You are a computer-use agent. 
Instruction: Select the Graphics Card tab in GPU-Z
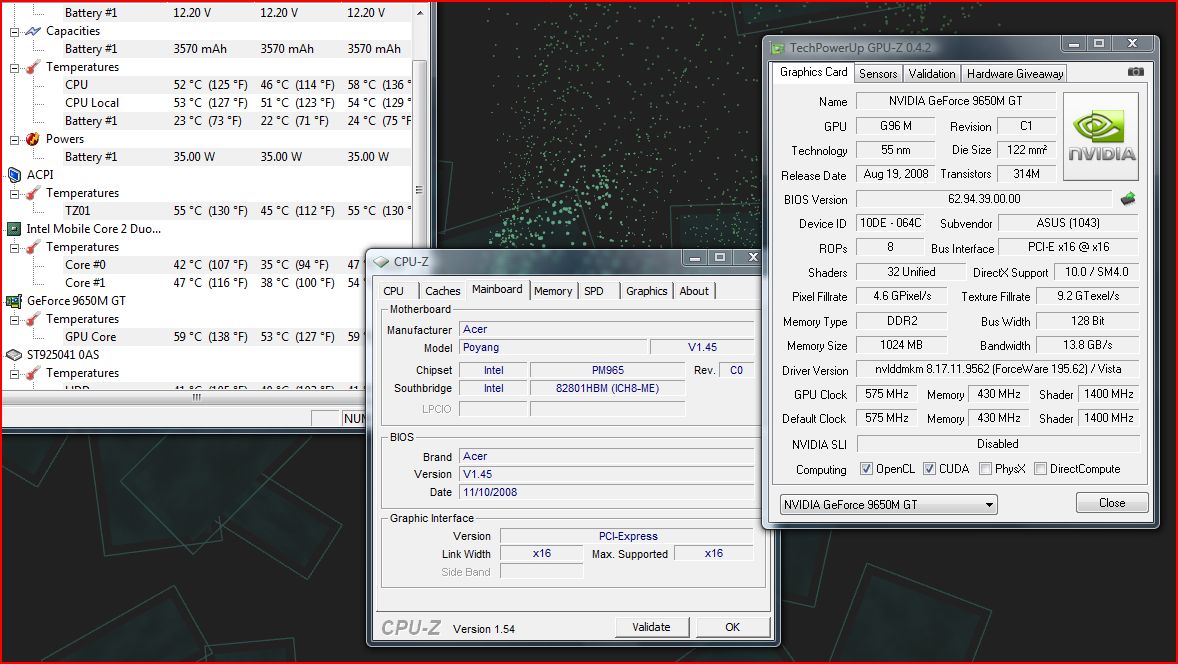[x=813, y=72]
